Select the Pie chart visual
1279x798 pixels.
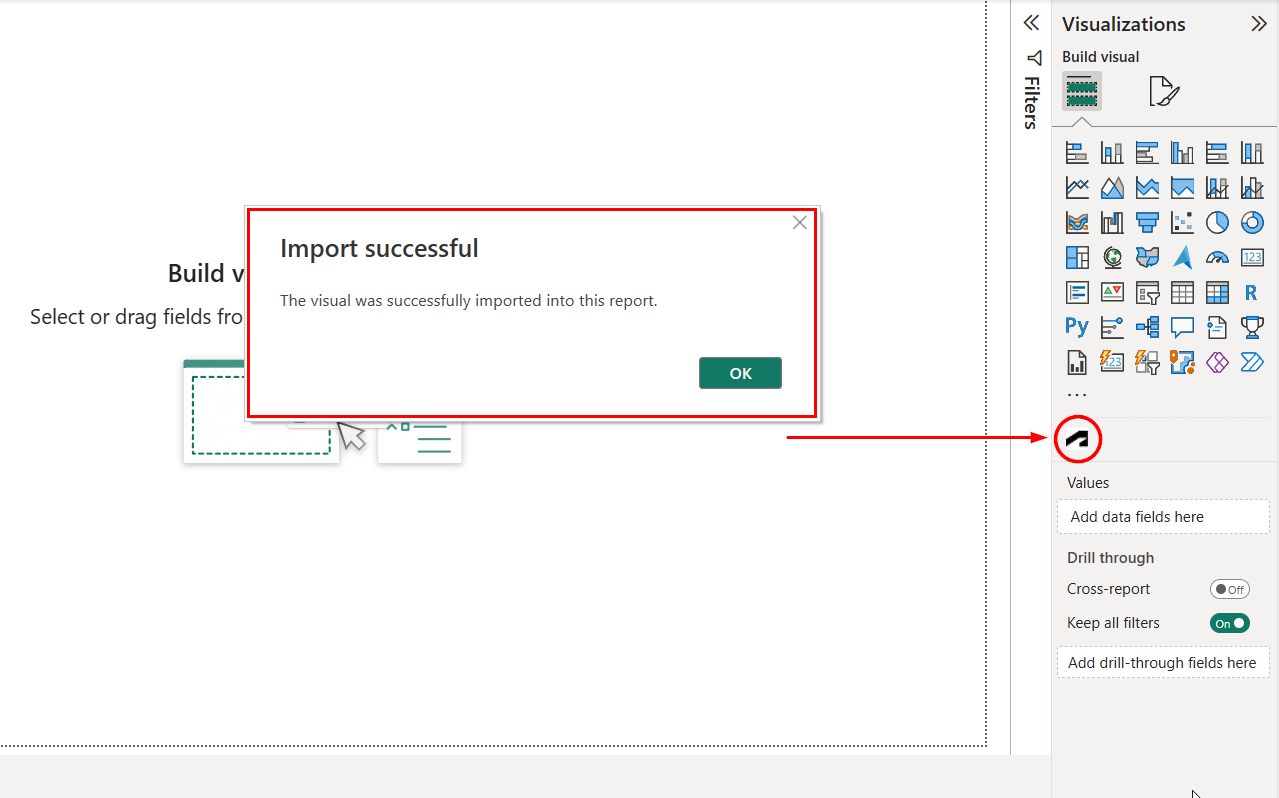[x=1217, y=222]
